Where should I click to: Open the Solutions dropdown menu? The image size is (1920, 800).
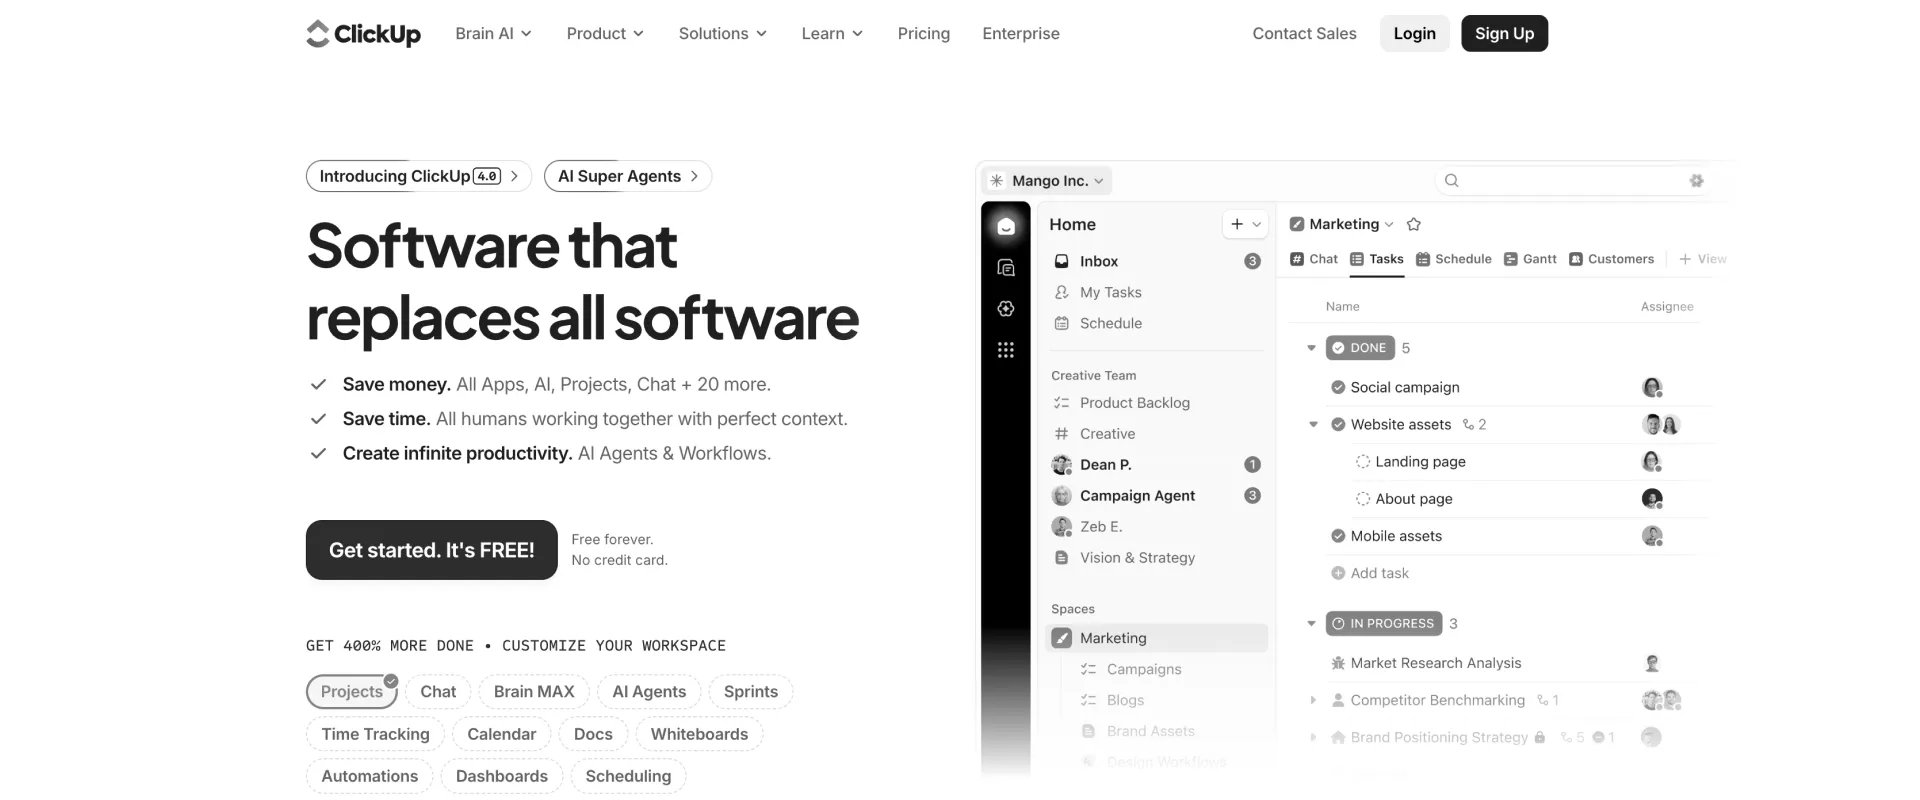[x=723, y=33]
